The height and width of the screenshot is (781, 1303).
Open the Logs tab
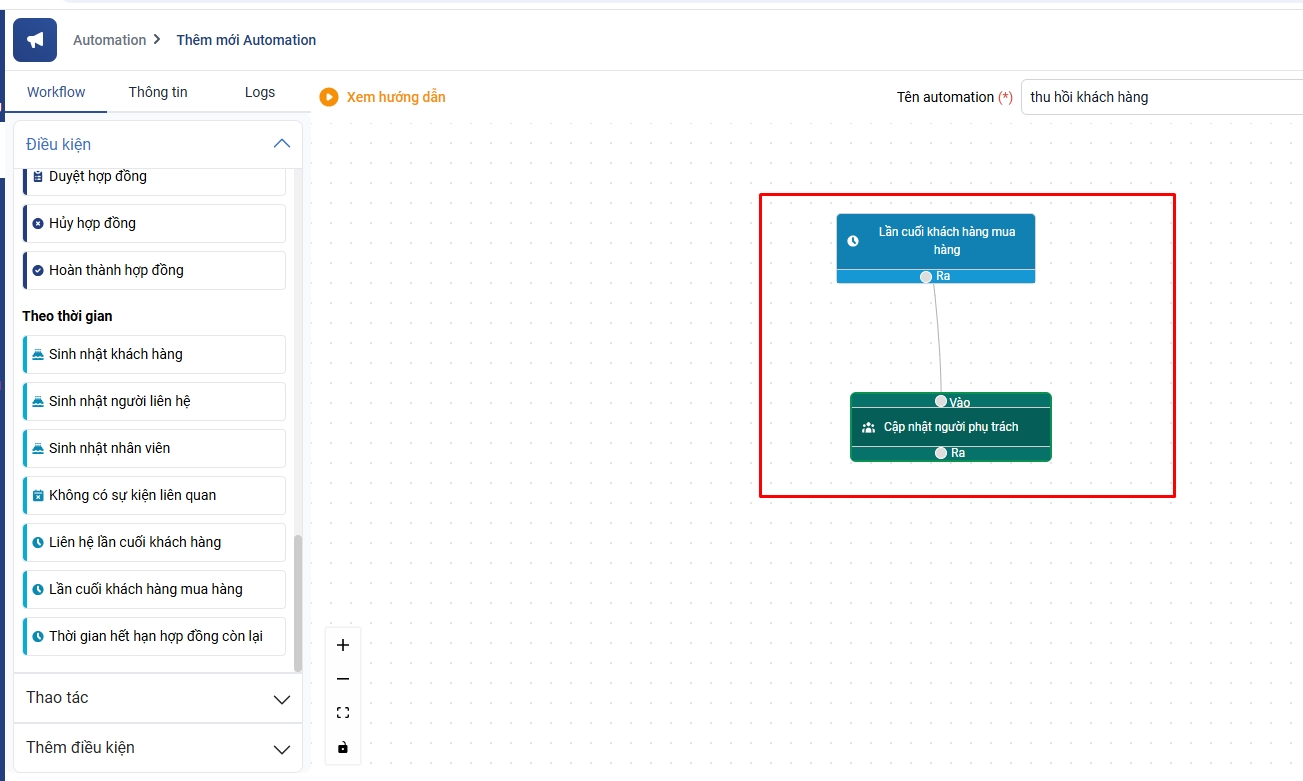pyautogui.click(x=260, y=92)
